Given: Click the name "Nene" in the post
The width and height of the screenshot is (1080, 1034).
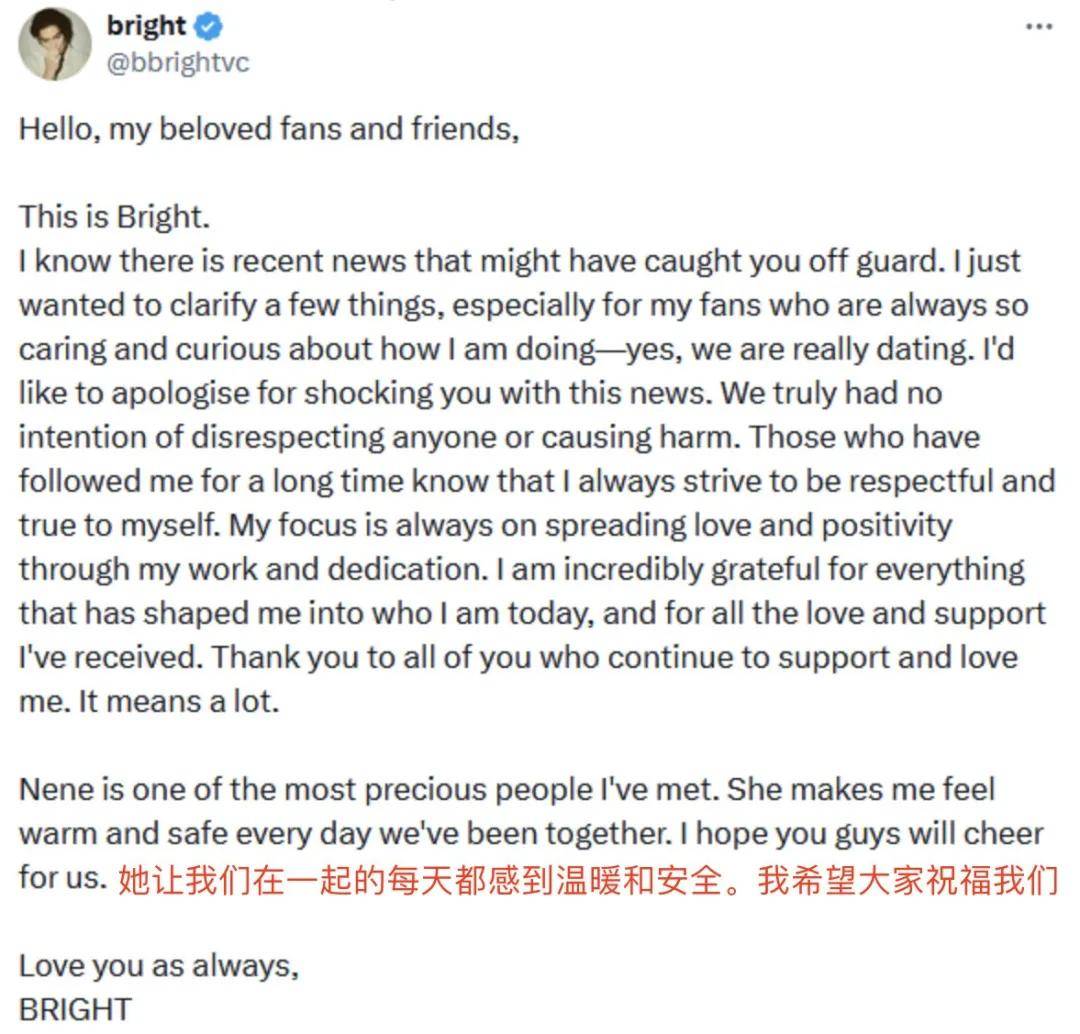Looking at the screenshot, I should (x=55, y=790).
